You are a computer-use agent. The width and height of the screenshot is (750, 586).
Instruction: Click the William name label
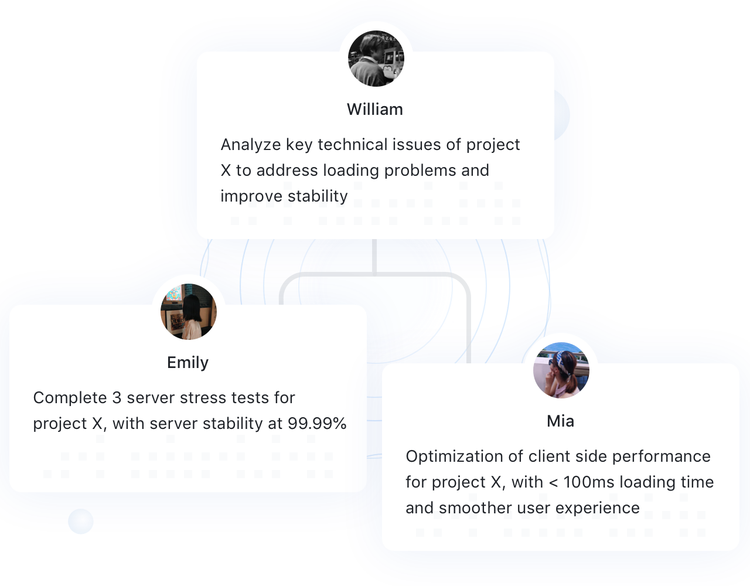point(375,109)
